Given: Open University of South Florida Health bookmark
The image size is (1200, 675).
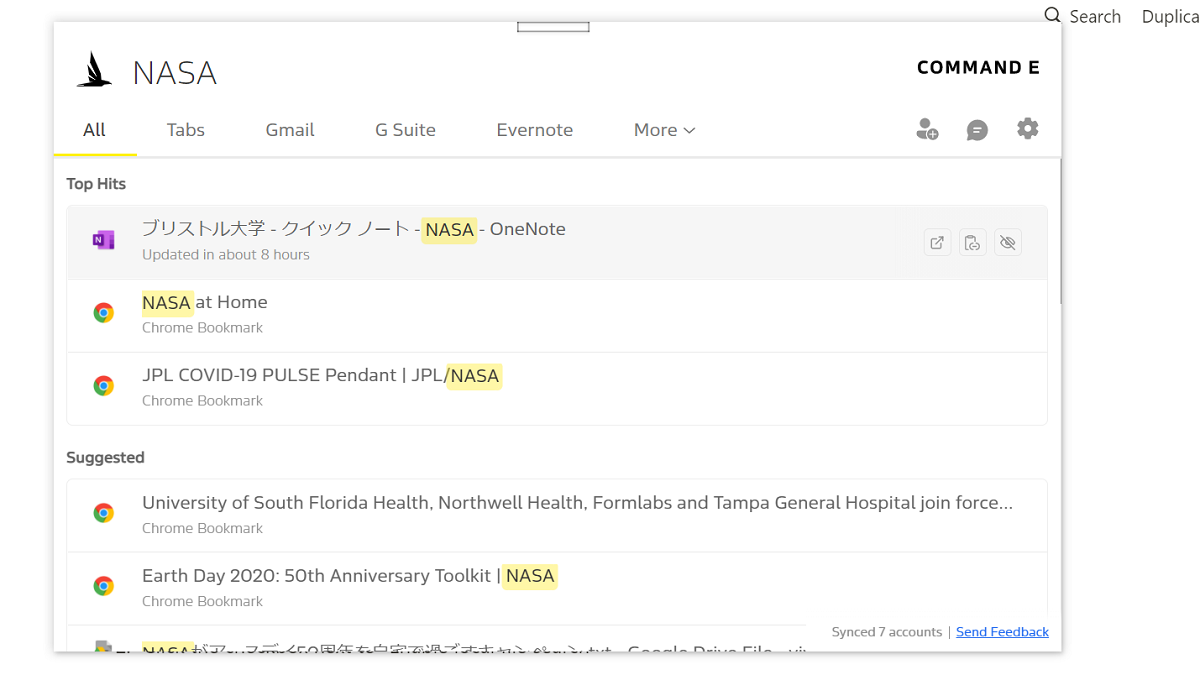Looking at the screenshot, I should 557,516.
